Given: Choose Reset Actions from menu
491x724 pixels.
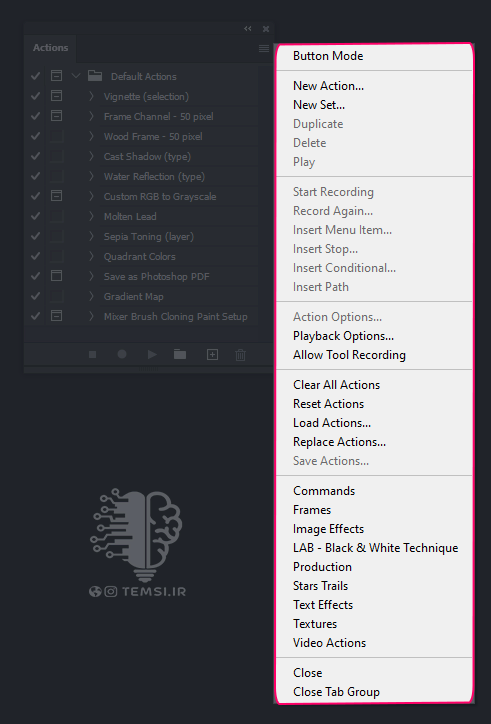Looking at the screenshot, I should pyautogui.click(x=328, y=404).
